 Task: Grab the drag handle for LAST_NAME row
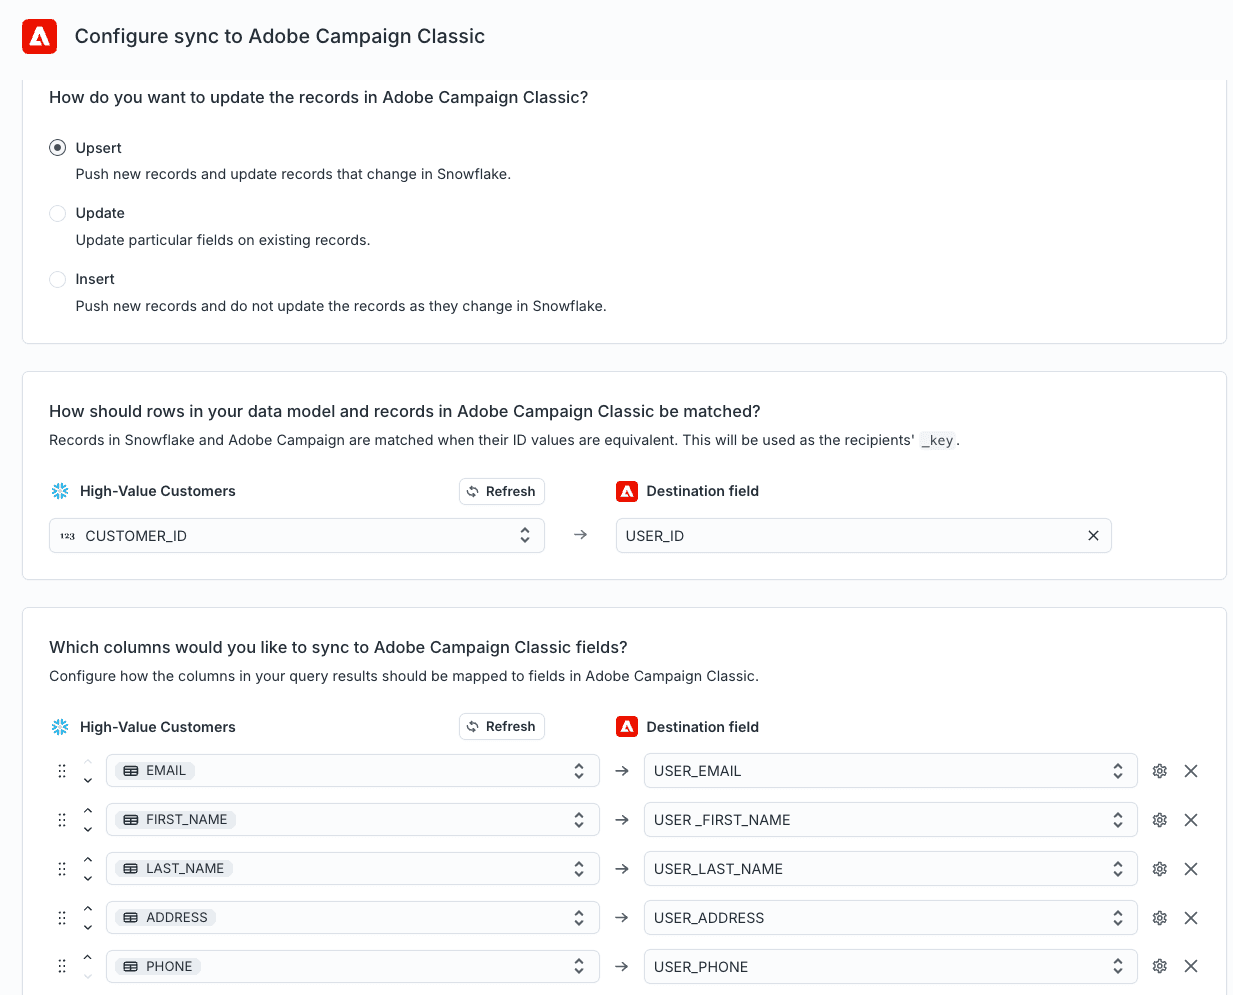pyautogui.click(x=62, y=869)
